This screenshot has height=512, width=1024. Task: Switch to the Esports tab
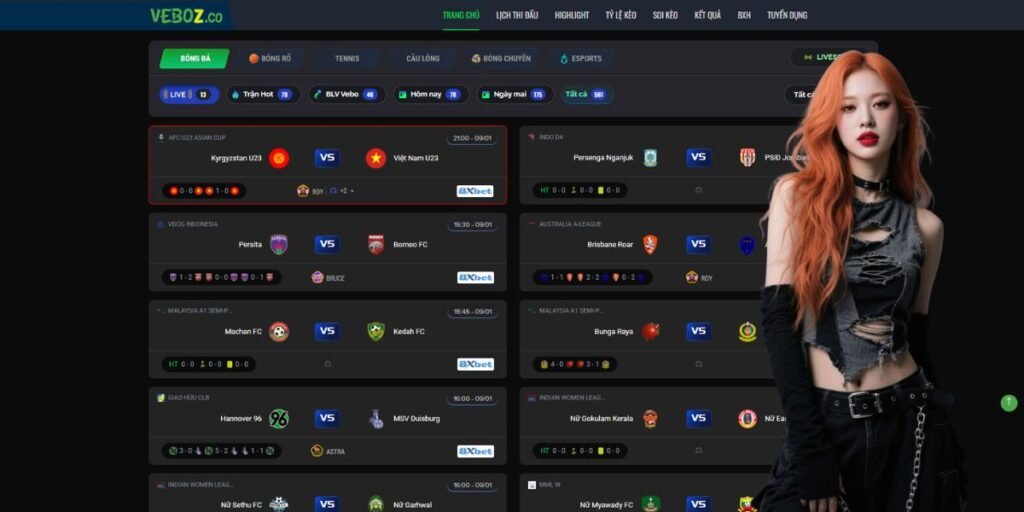point(581,58)
